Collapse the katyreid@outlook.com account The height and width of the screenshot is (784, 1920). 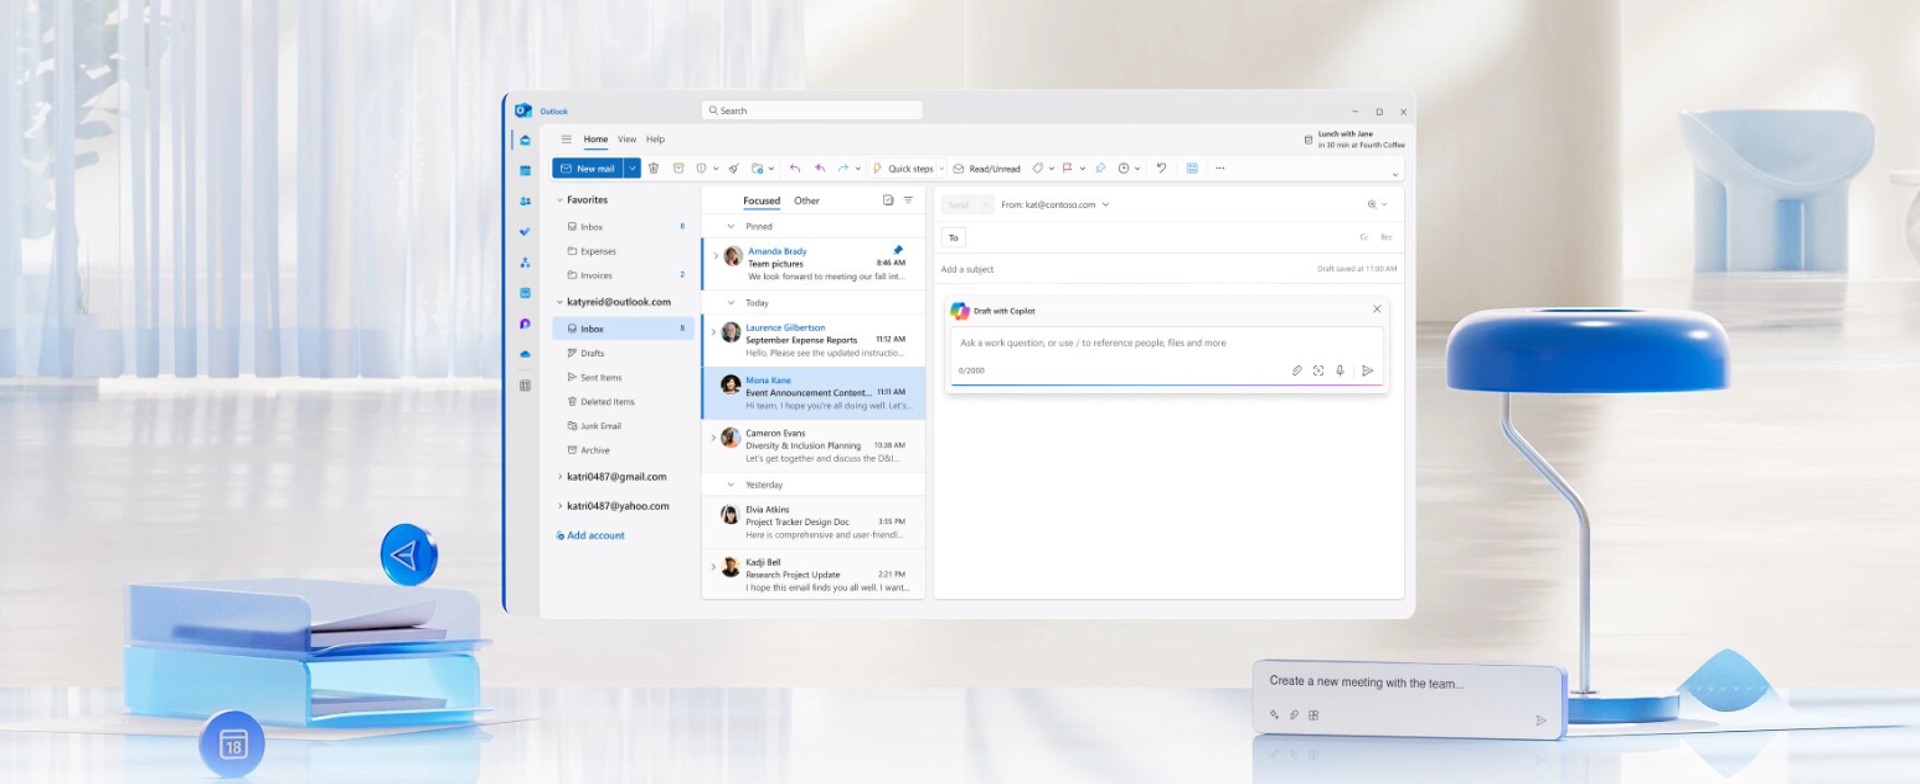pos(560,302)
